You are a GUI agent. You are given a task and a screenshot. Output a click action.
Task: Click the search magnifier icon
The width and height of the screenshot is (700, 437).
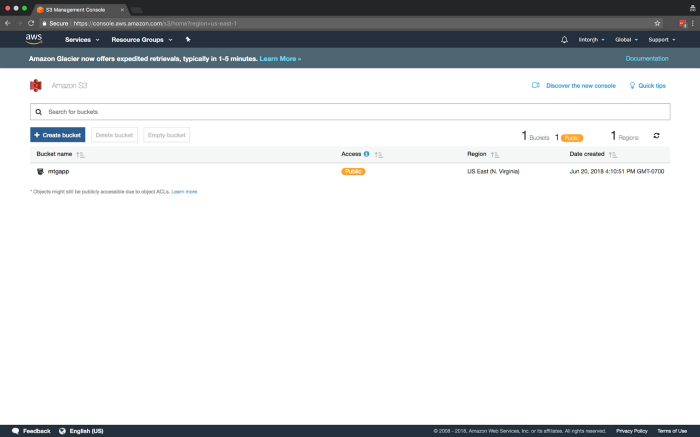click(39, 112)
